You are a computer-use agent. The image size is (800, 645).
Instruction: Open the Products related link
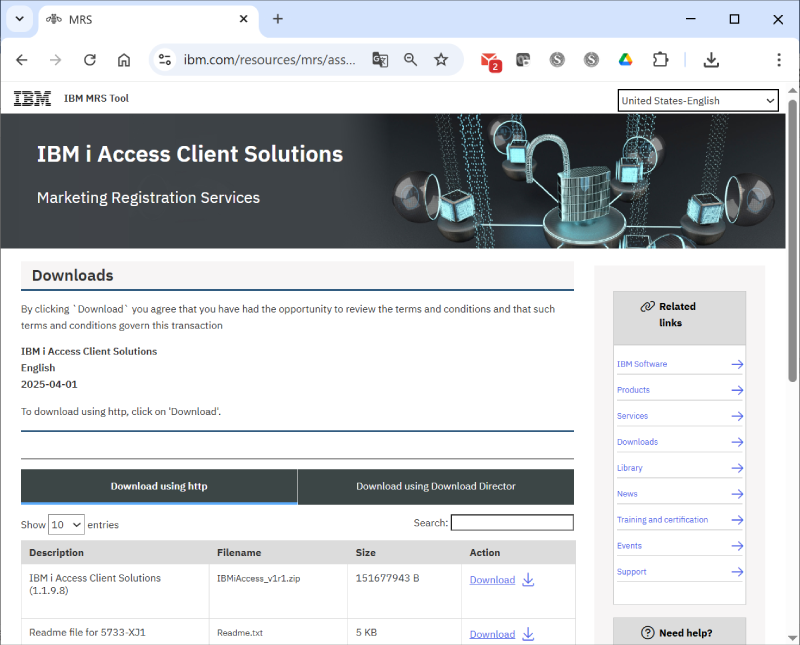(633, 390)
